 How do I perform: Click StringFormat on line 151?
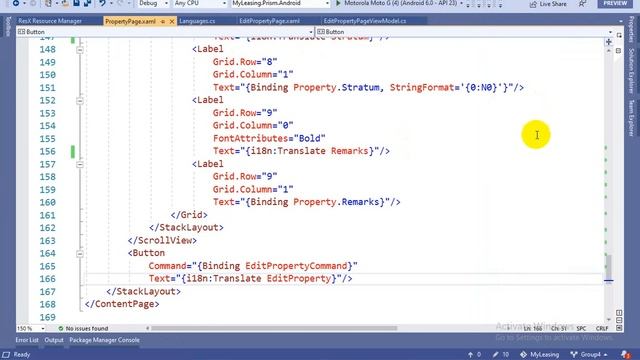[x=422, y=87]
